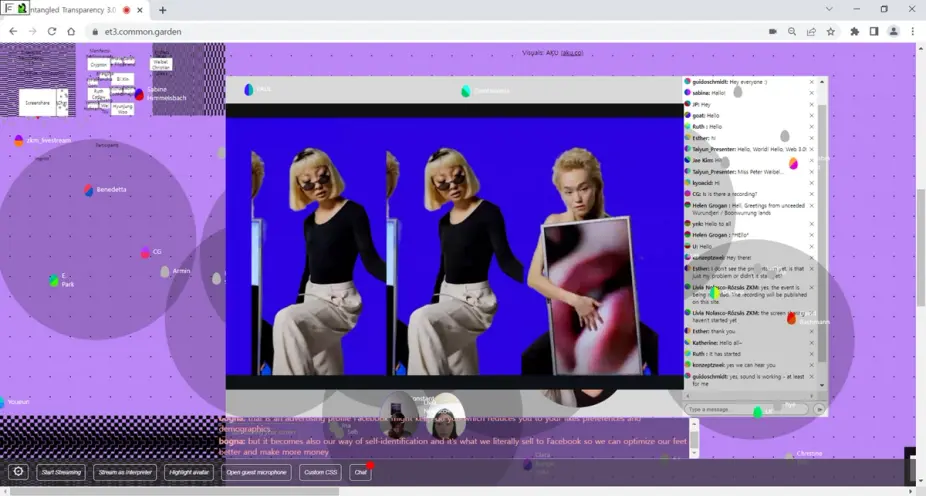Click the browser vertical scrollbar thumb
Screen dimensions: 926x496
click(x=921, y=248)
